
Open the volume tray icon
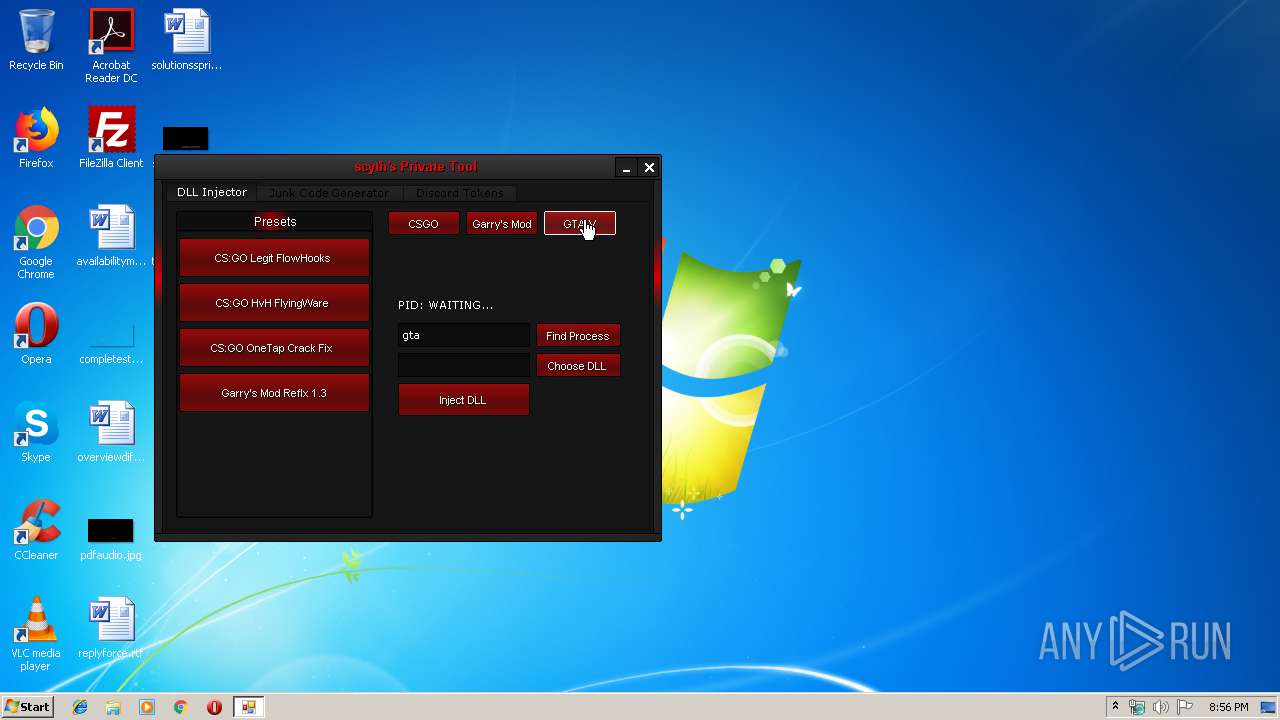[1161, 707]
